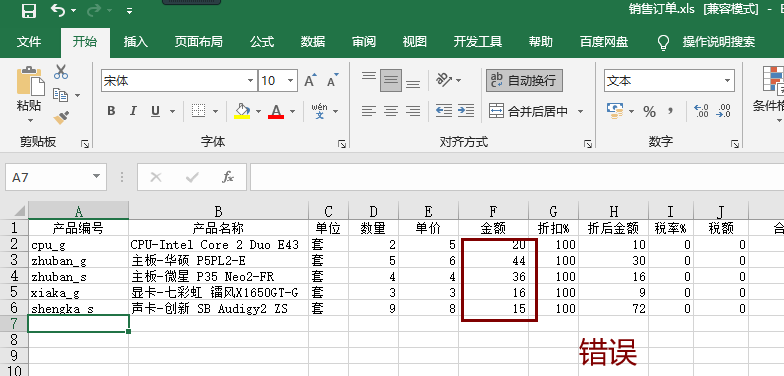Select the Format Painter brush icon
This screenshot has height=376, width=784.
tap(61, 118)
